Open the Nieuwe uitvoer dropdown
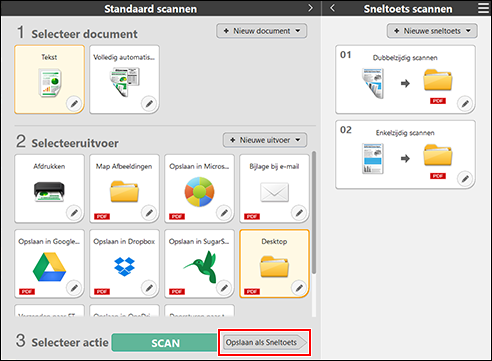The height and width of the screenshot is (361, 492). click(265, 140)
